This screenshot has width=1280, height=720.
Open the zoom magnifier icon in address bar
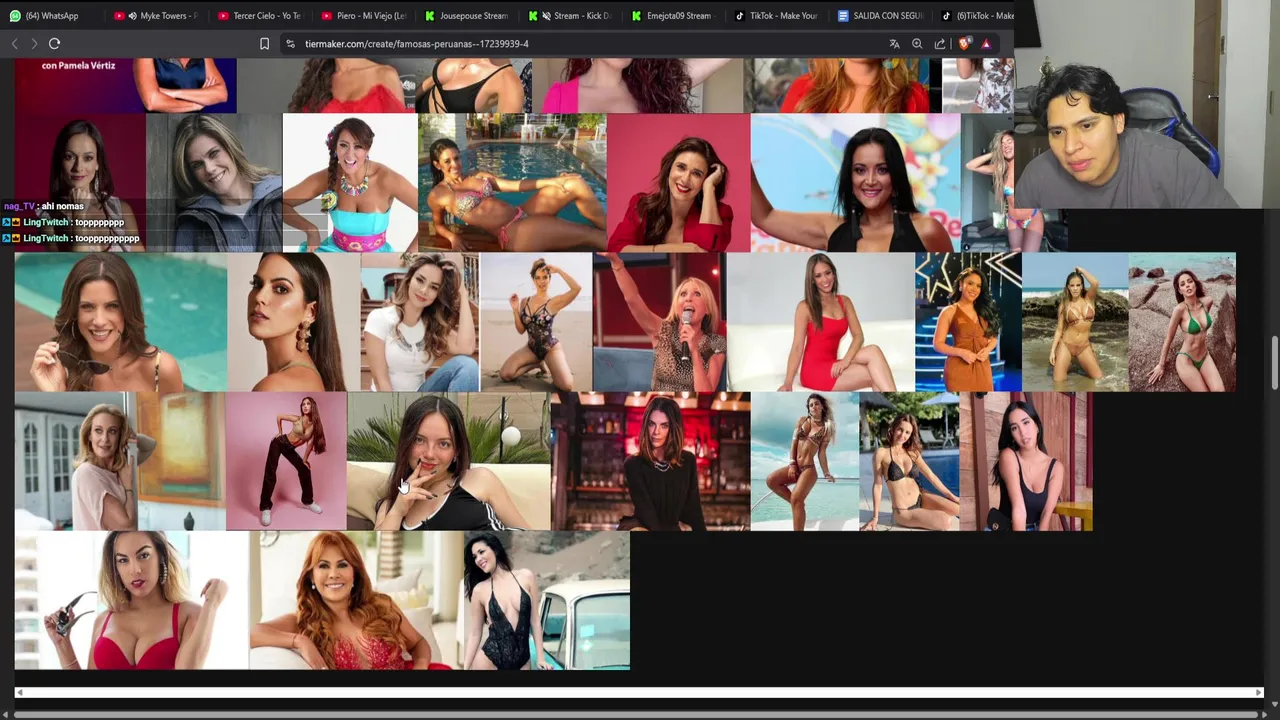pyautogui.click(x=917, y=44)
